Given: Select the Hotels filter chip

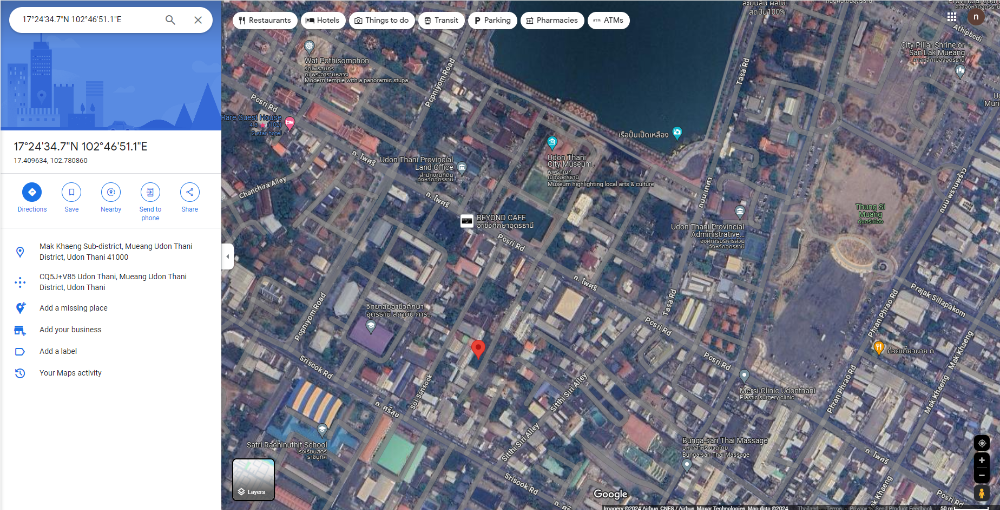Looking at the screenshot, I should (323, 20).
